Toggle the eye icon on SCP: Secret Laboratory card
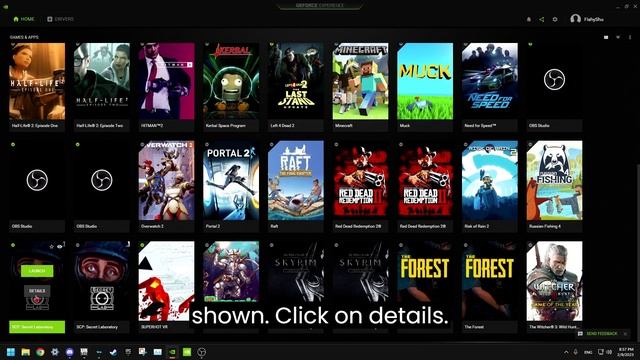The image size is (640, 360). (x=60, y=247)
